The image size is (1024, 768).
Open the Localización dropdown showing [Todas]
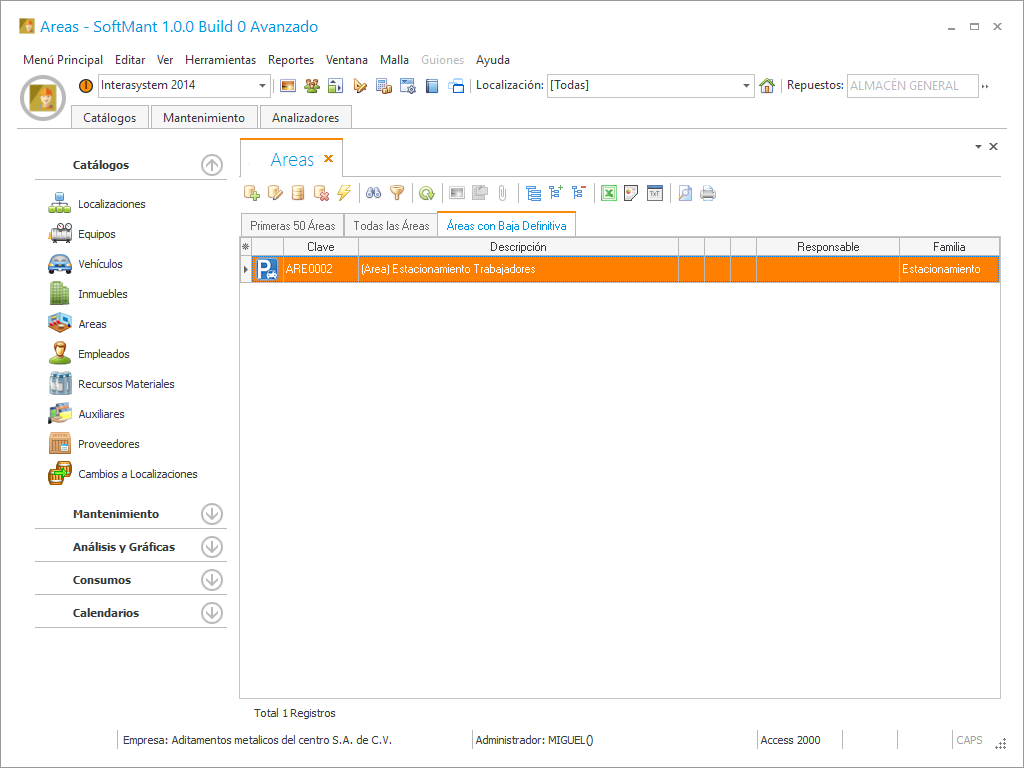pyautogui.click(x=747, y=86)
